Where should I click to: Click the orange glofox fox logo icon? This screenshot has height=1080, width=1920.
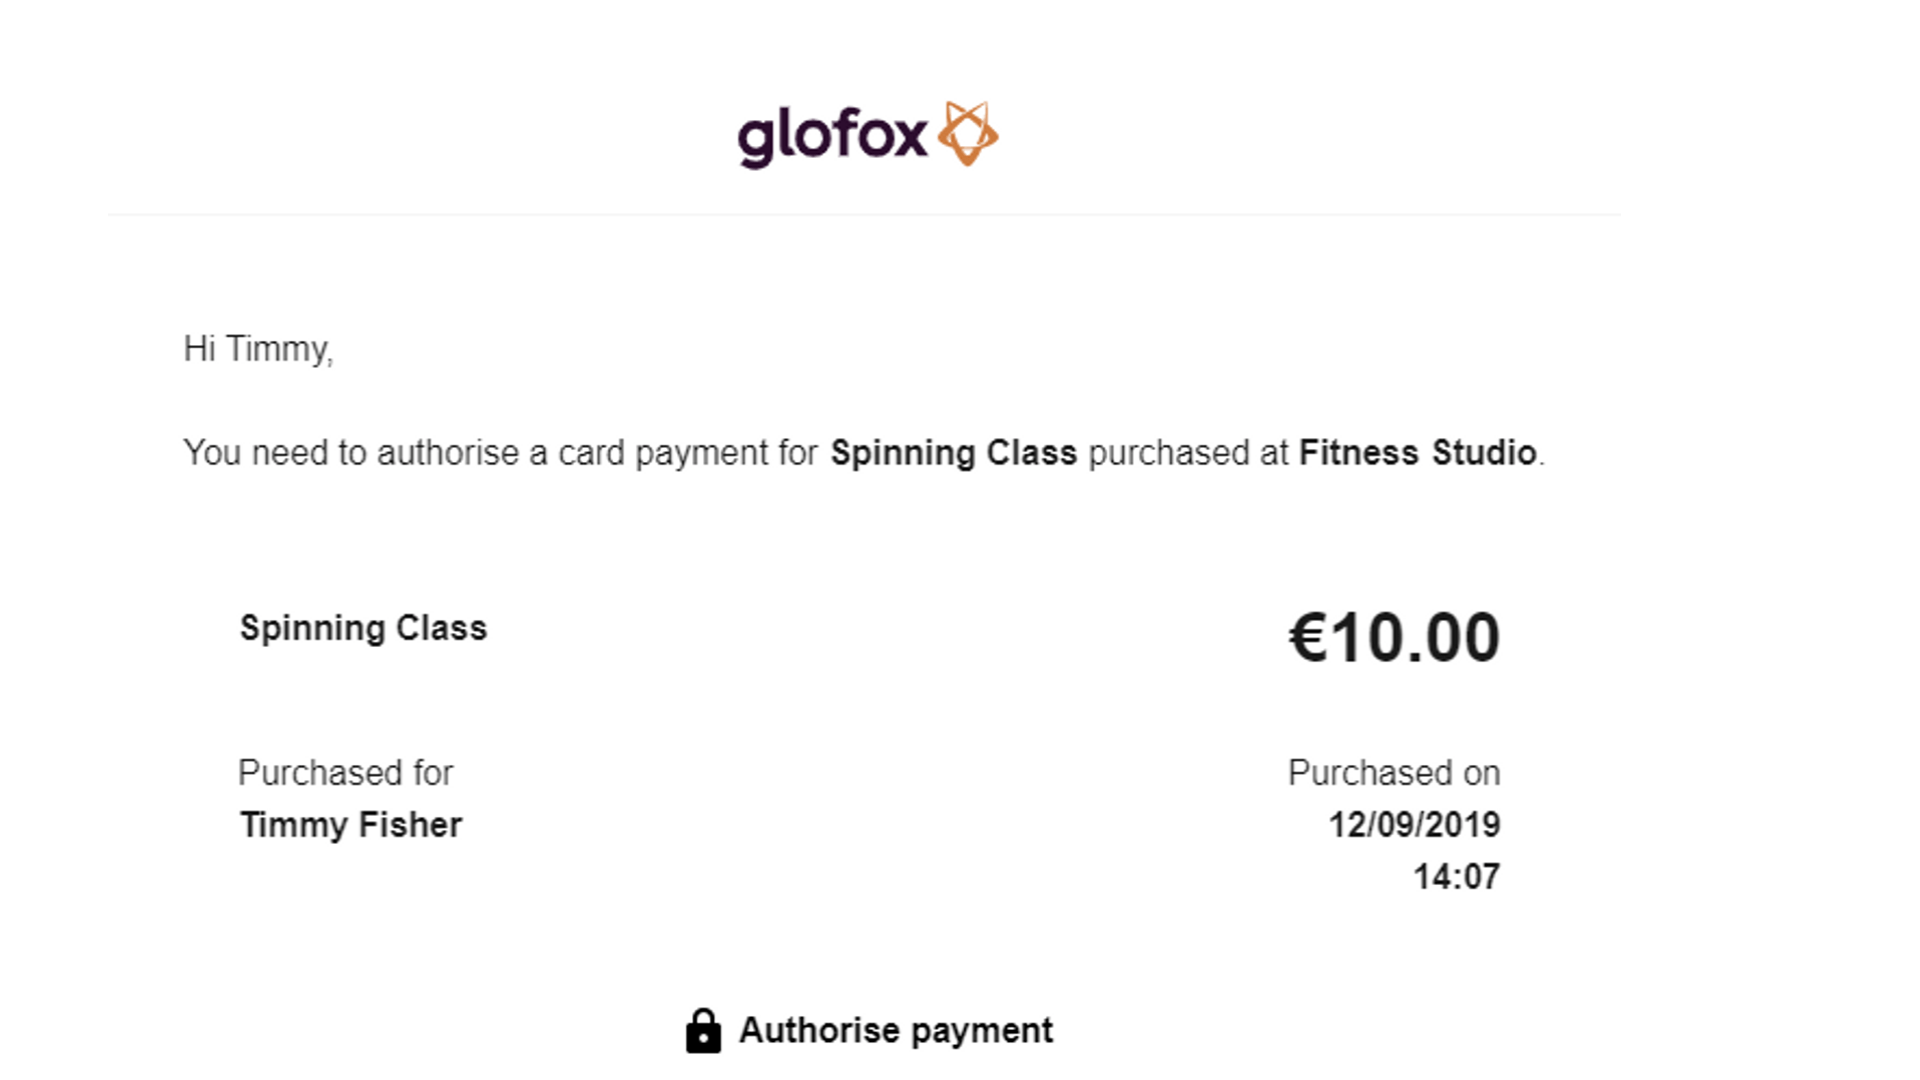[967, 133]
